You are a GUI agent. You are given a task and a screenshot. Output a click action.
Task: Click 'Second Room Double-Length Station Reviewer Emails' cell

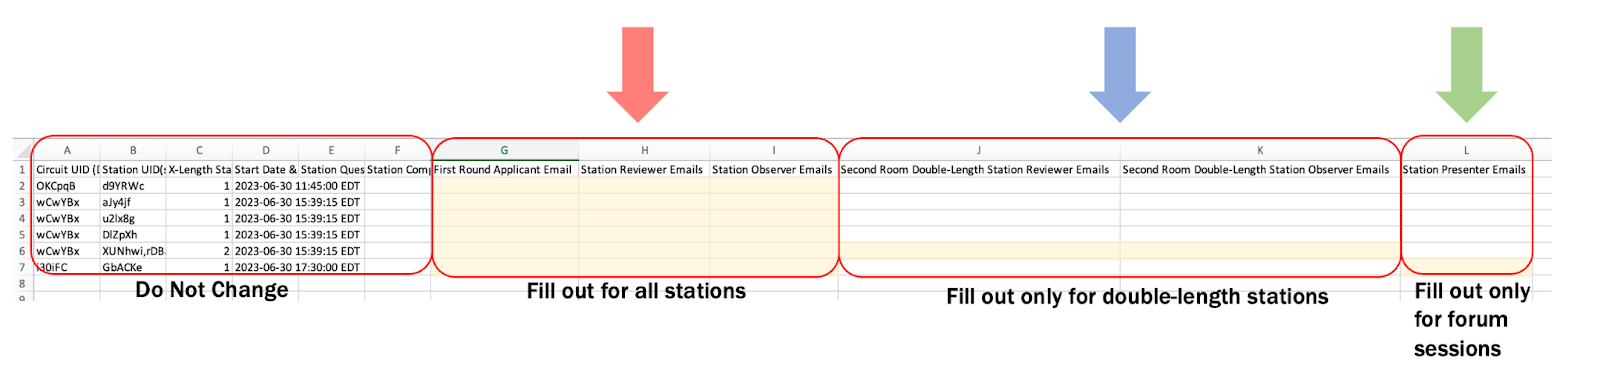coord(979,170)
